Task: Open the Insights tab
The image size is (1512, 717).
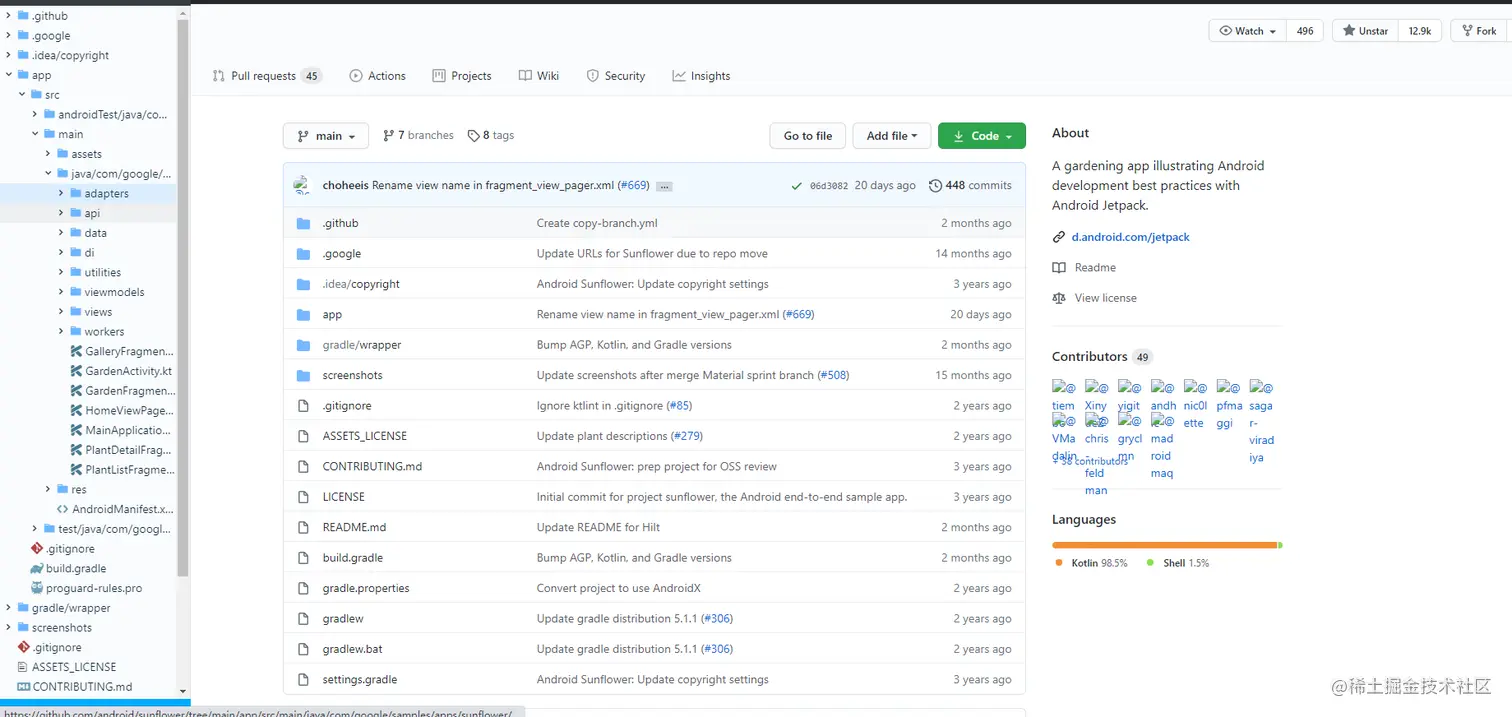Action: pos(702,76)
